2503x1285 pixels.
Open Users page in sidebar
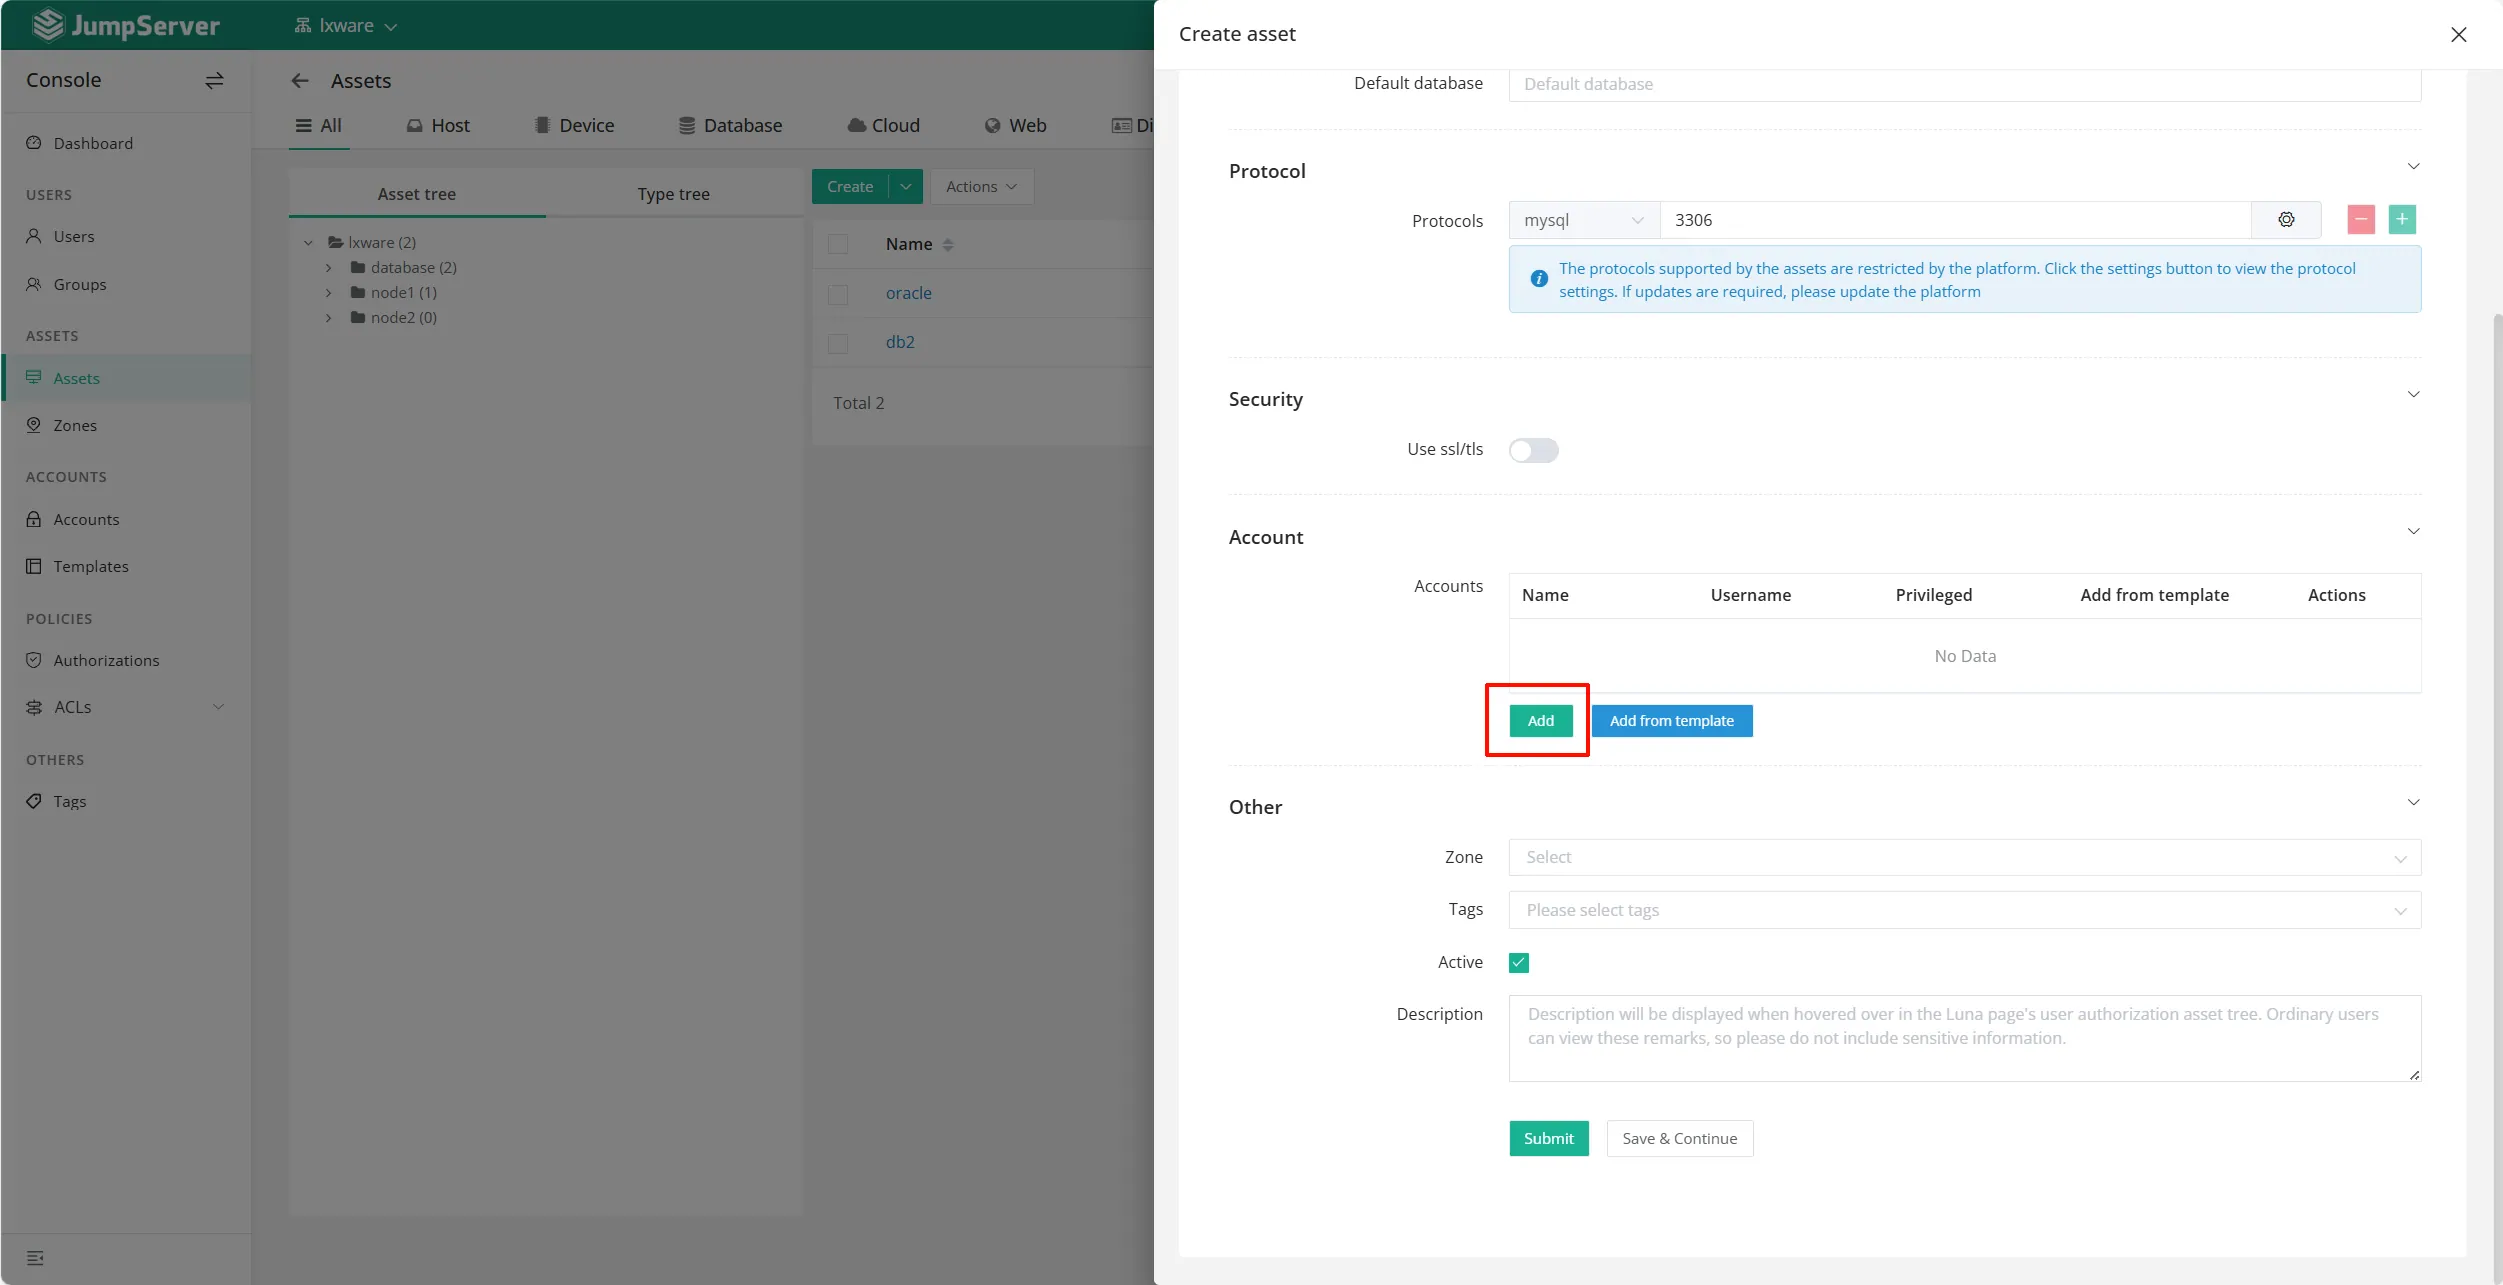tap(125, 236)
